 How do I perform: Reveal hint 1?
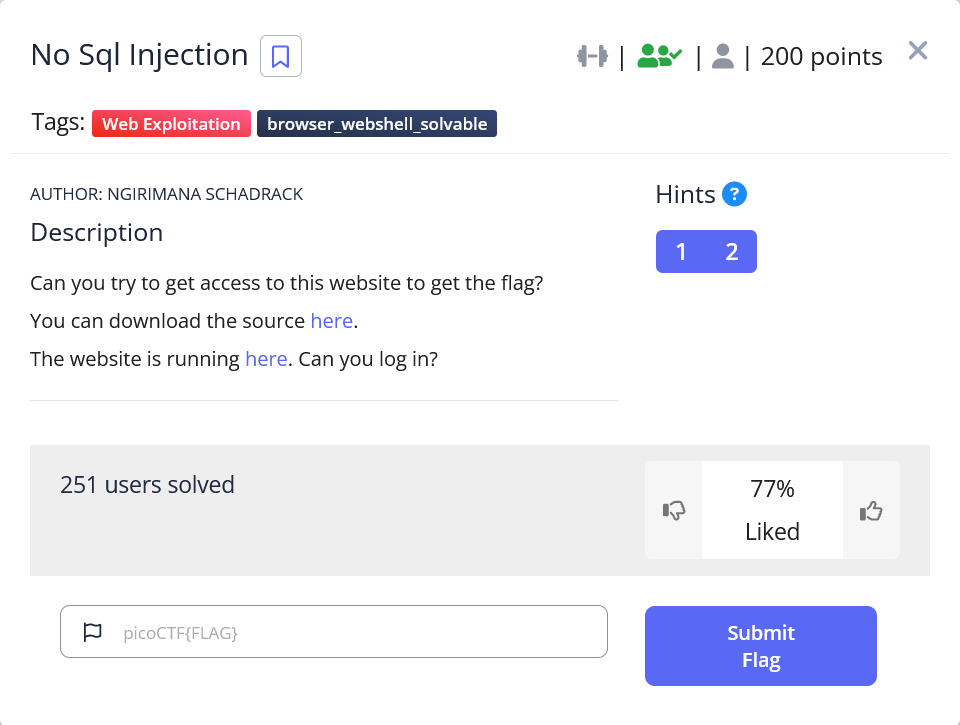[681, 252]
